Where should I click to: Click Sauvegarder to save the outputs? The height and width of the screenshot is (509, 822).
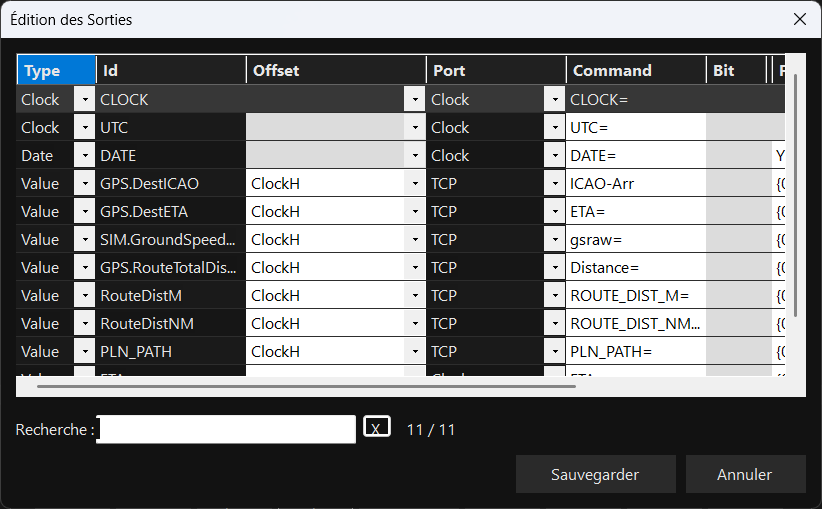(595, 474)
